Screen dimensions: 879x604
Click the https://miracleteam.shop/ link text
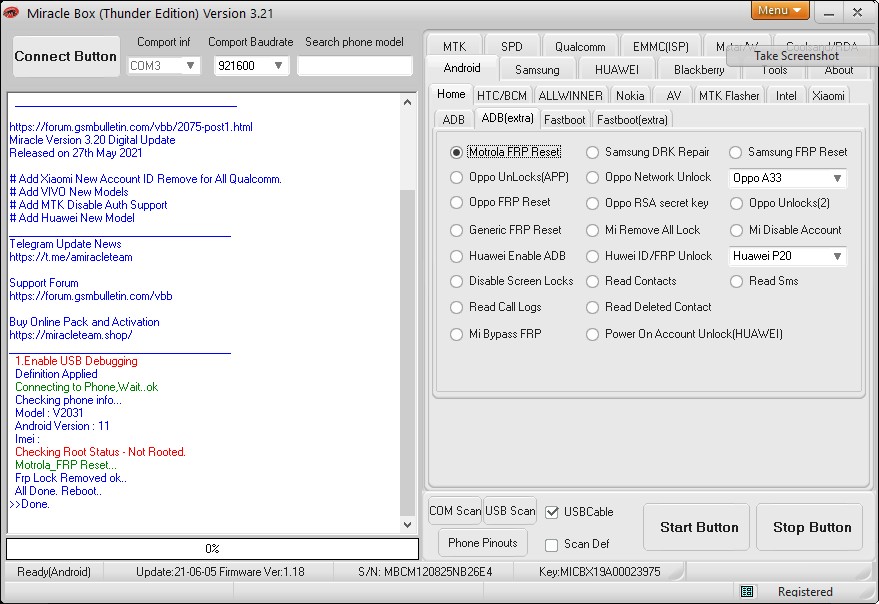pyautogui.click(x=71, y=335)
